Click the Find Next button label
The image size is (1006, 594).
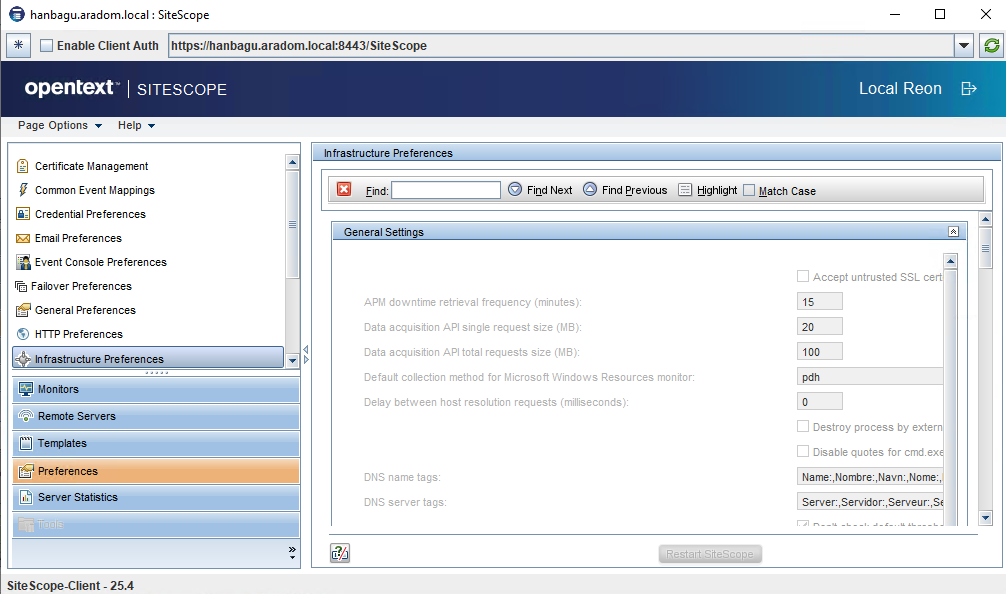(549, 190)
